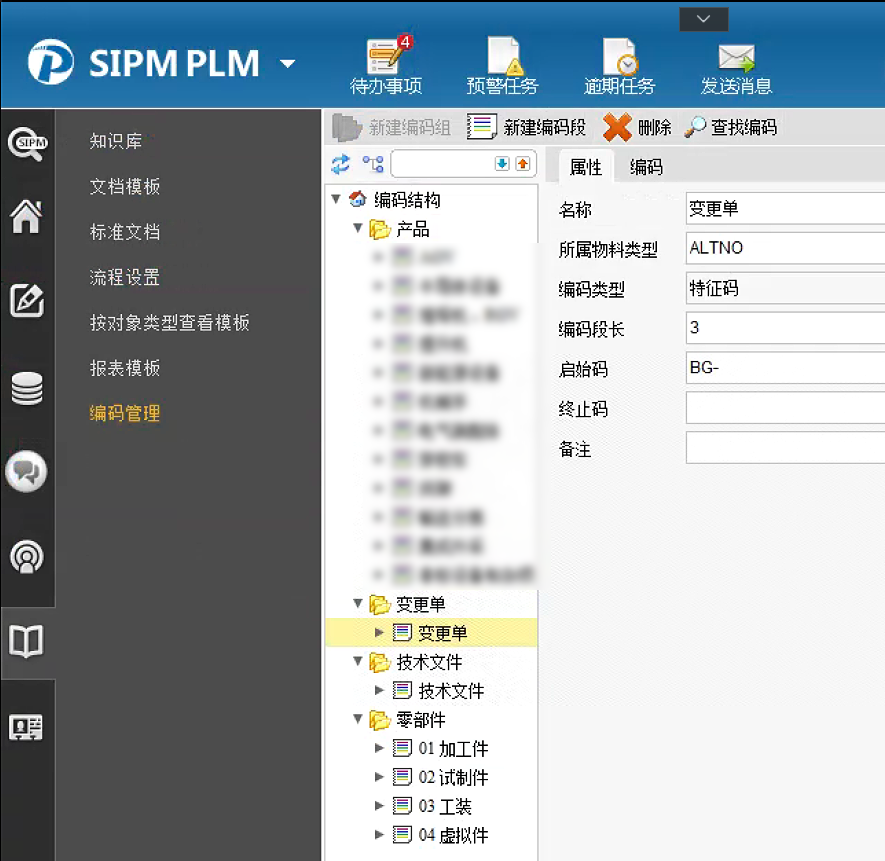This screenshot has width=885, height=861.
Task: Go to the Home sidebar icon
Action: 27,217
